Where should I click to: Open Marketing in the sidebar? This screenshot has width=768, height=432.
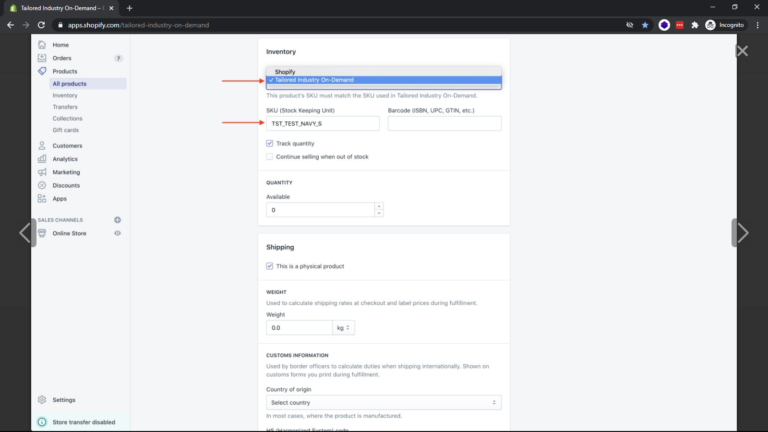[66, 172]
